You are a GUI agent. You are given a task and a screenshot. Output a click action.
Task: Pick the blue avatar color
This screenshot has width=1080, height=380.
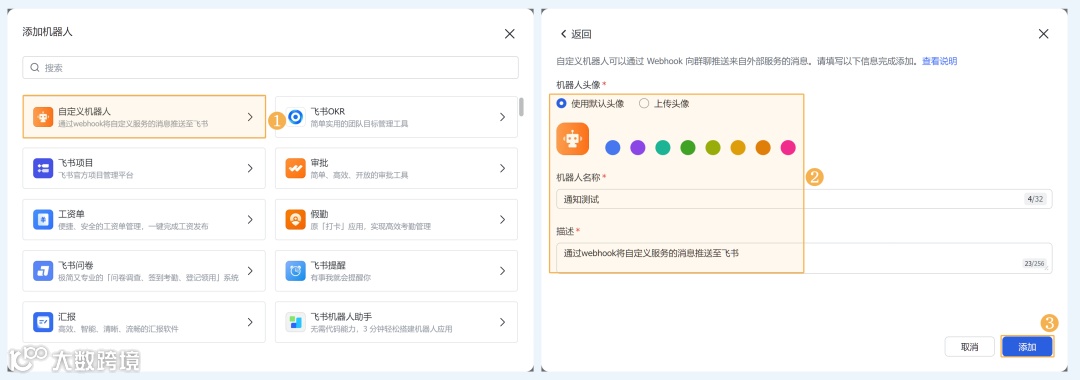pyautogui.click(x=612, y=147)
